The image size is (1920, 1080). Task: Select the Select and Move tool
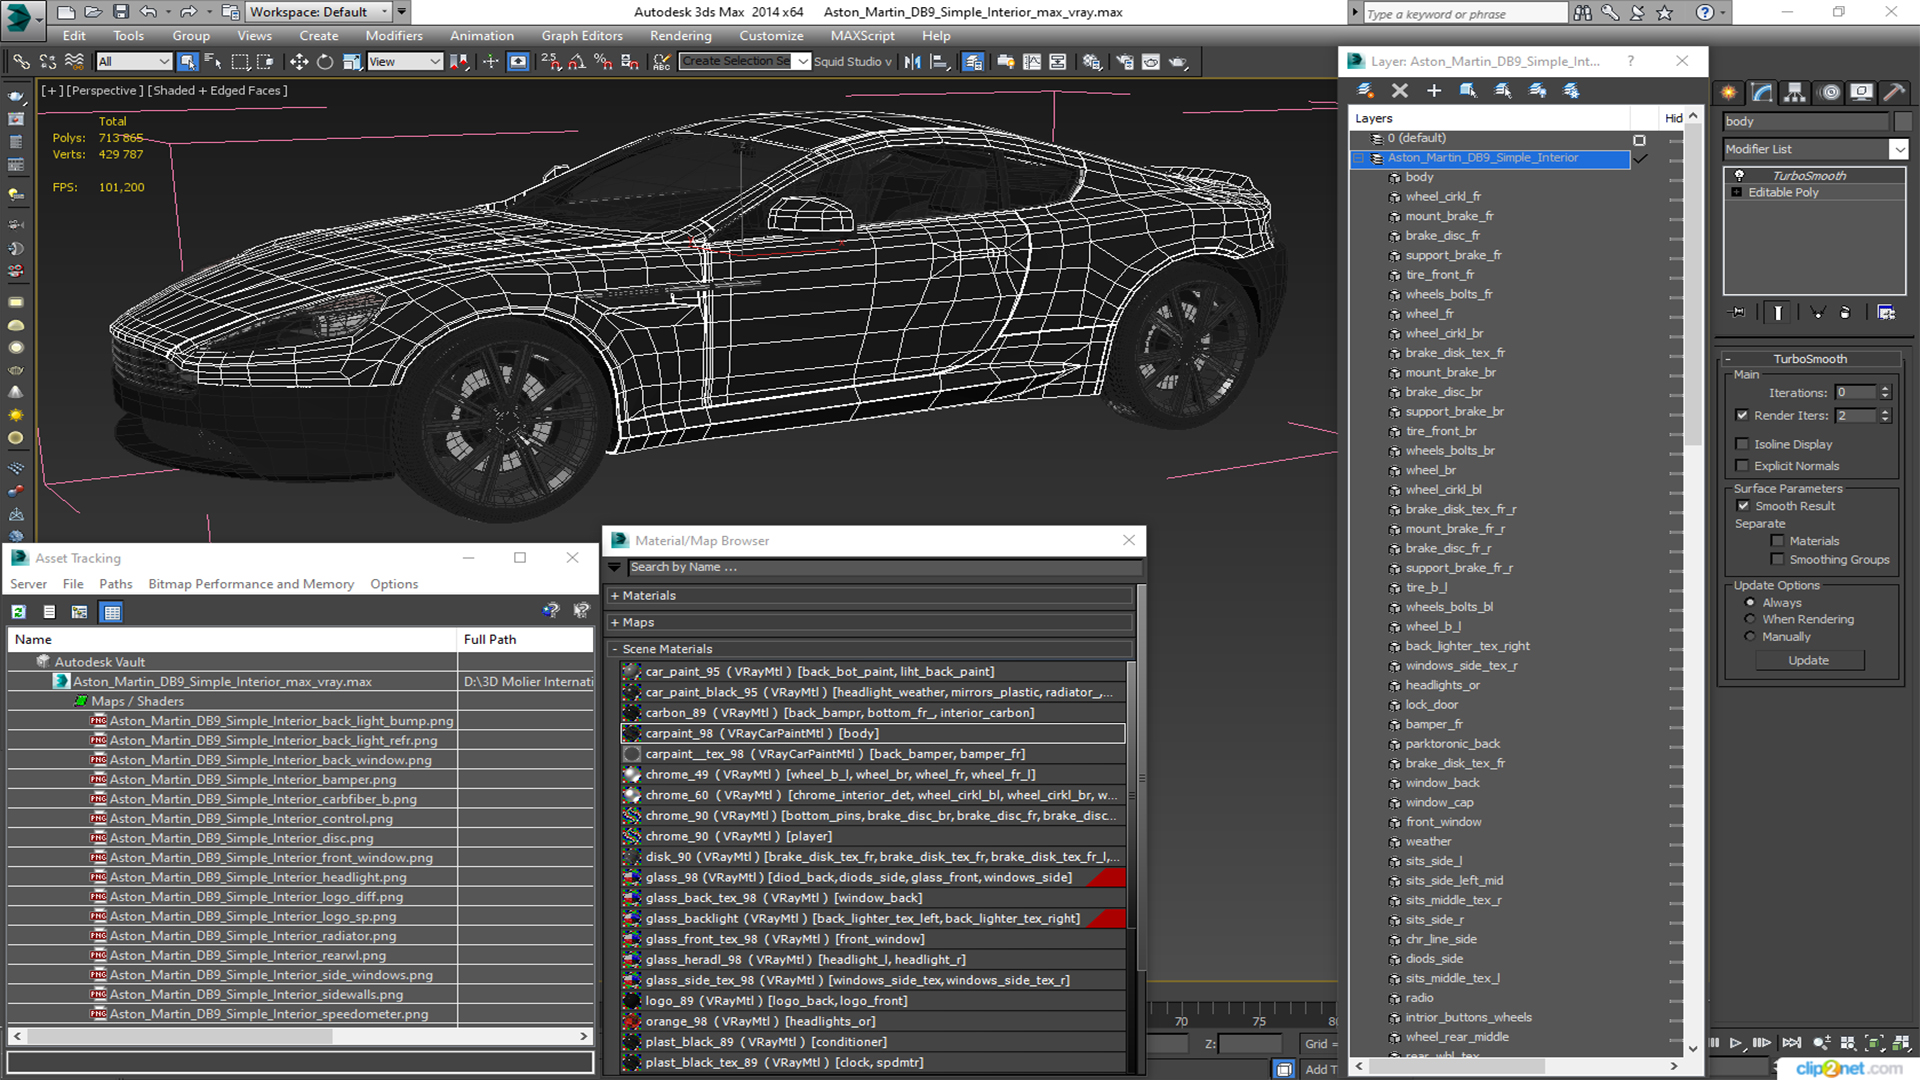[x=298, y=62]
